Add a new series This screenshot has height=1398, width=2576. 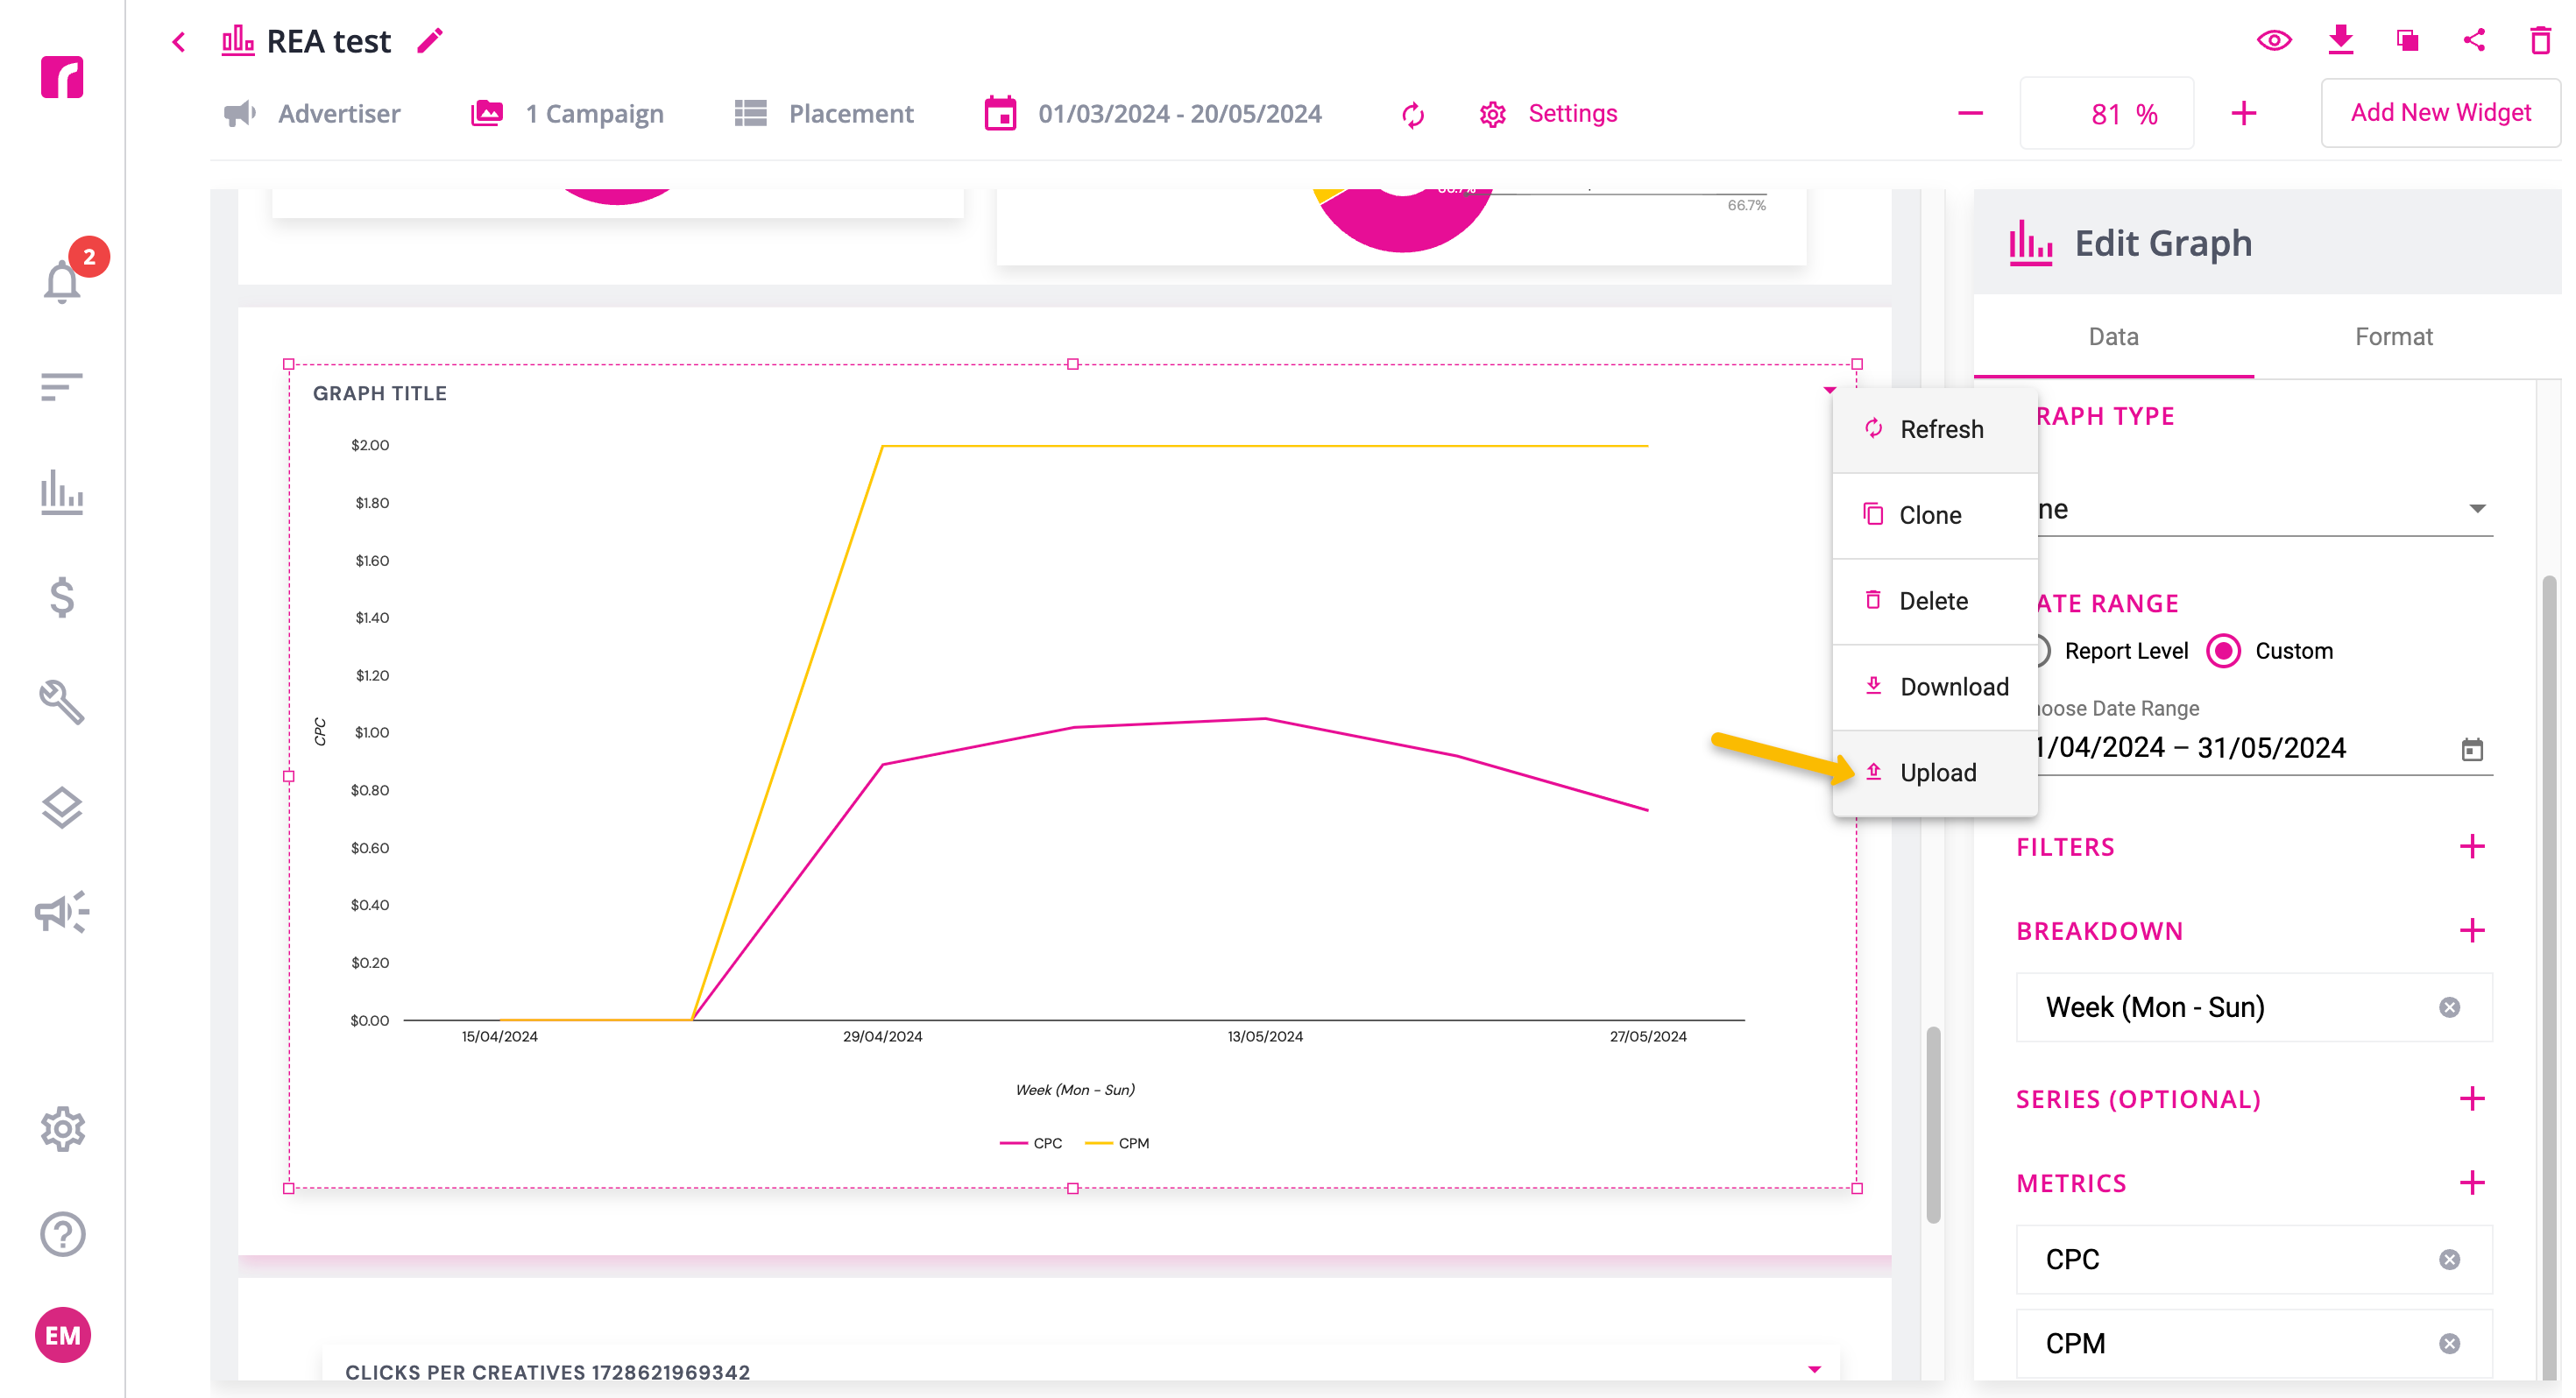(2471, 1099)
